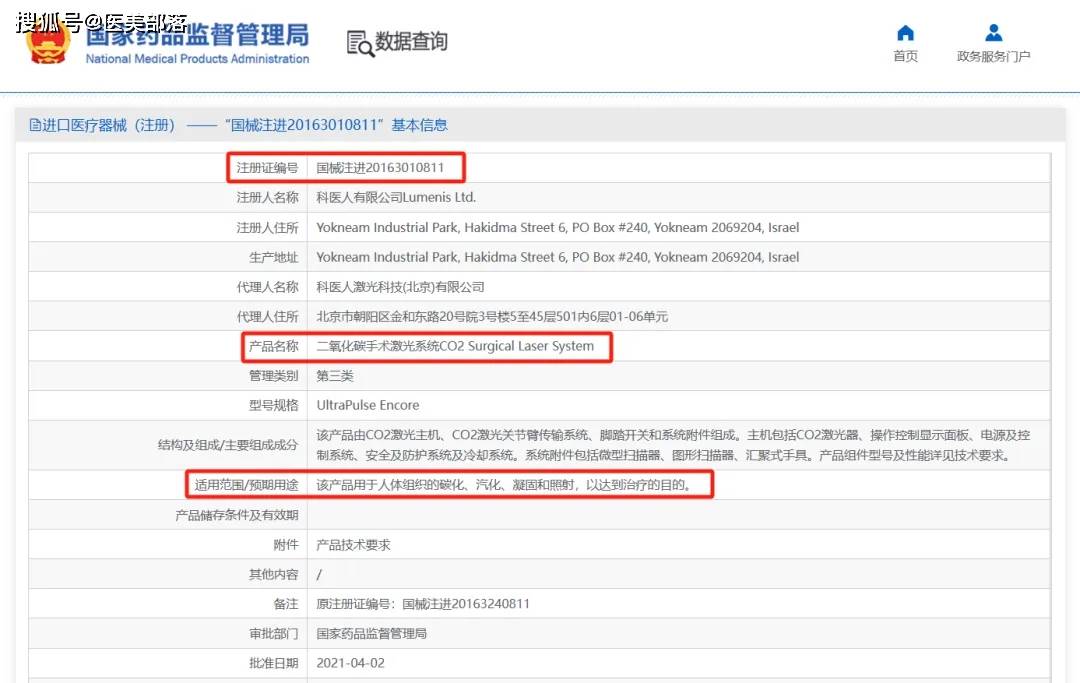The width and height of the screenshot is (1080, 683).
Task: Click the 代理人名称 label
Action: 267,287
